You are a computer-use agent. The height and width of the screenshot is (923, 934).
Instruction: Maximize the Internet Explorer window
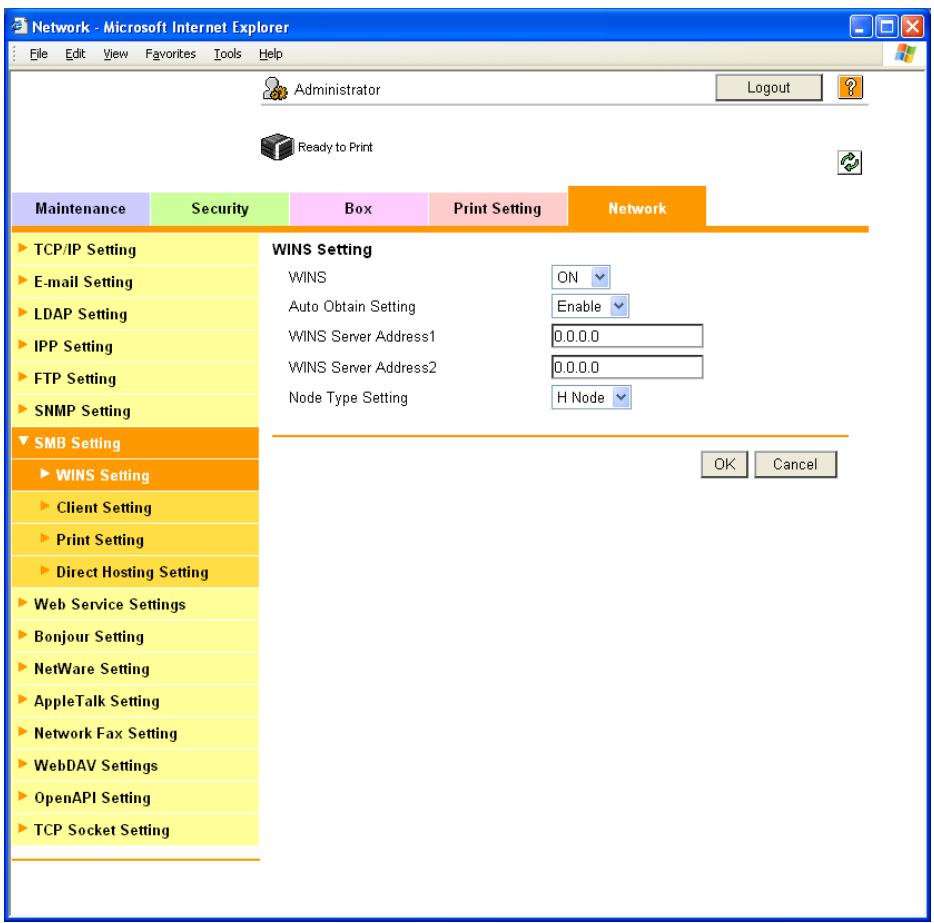pos(886,27)
